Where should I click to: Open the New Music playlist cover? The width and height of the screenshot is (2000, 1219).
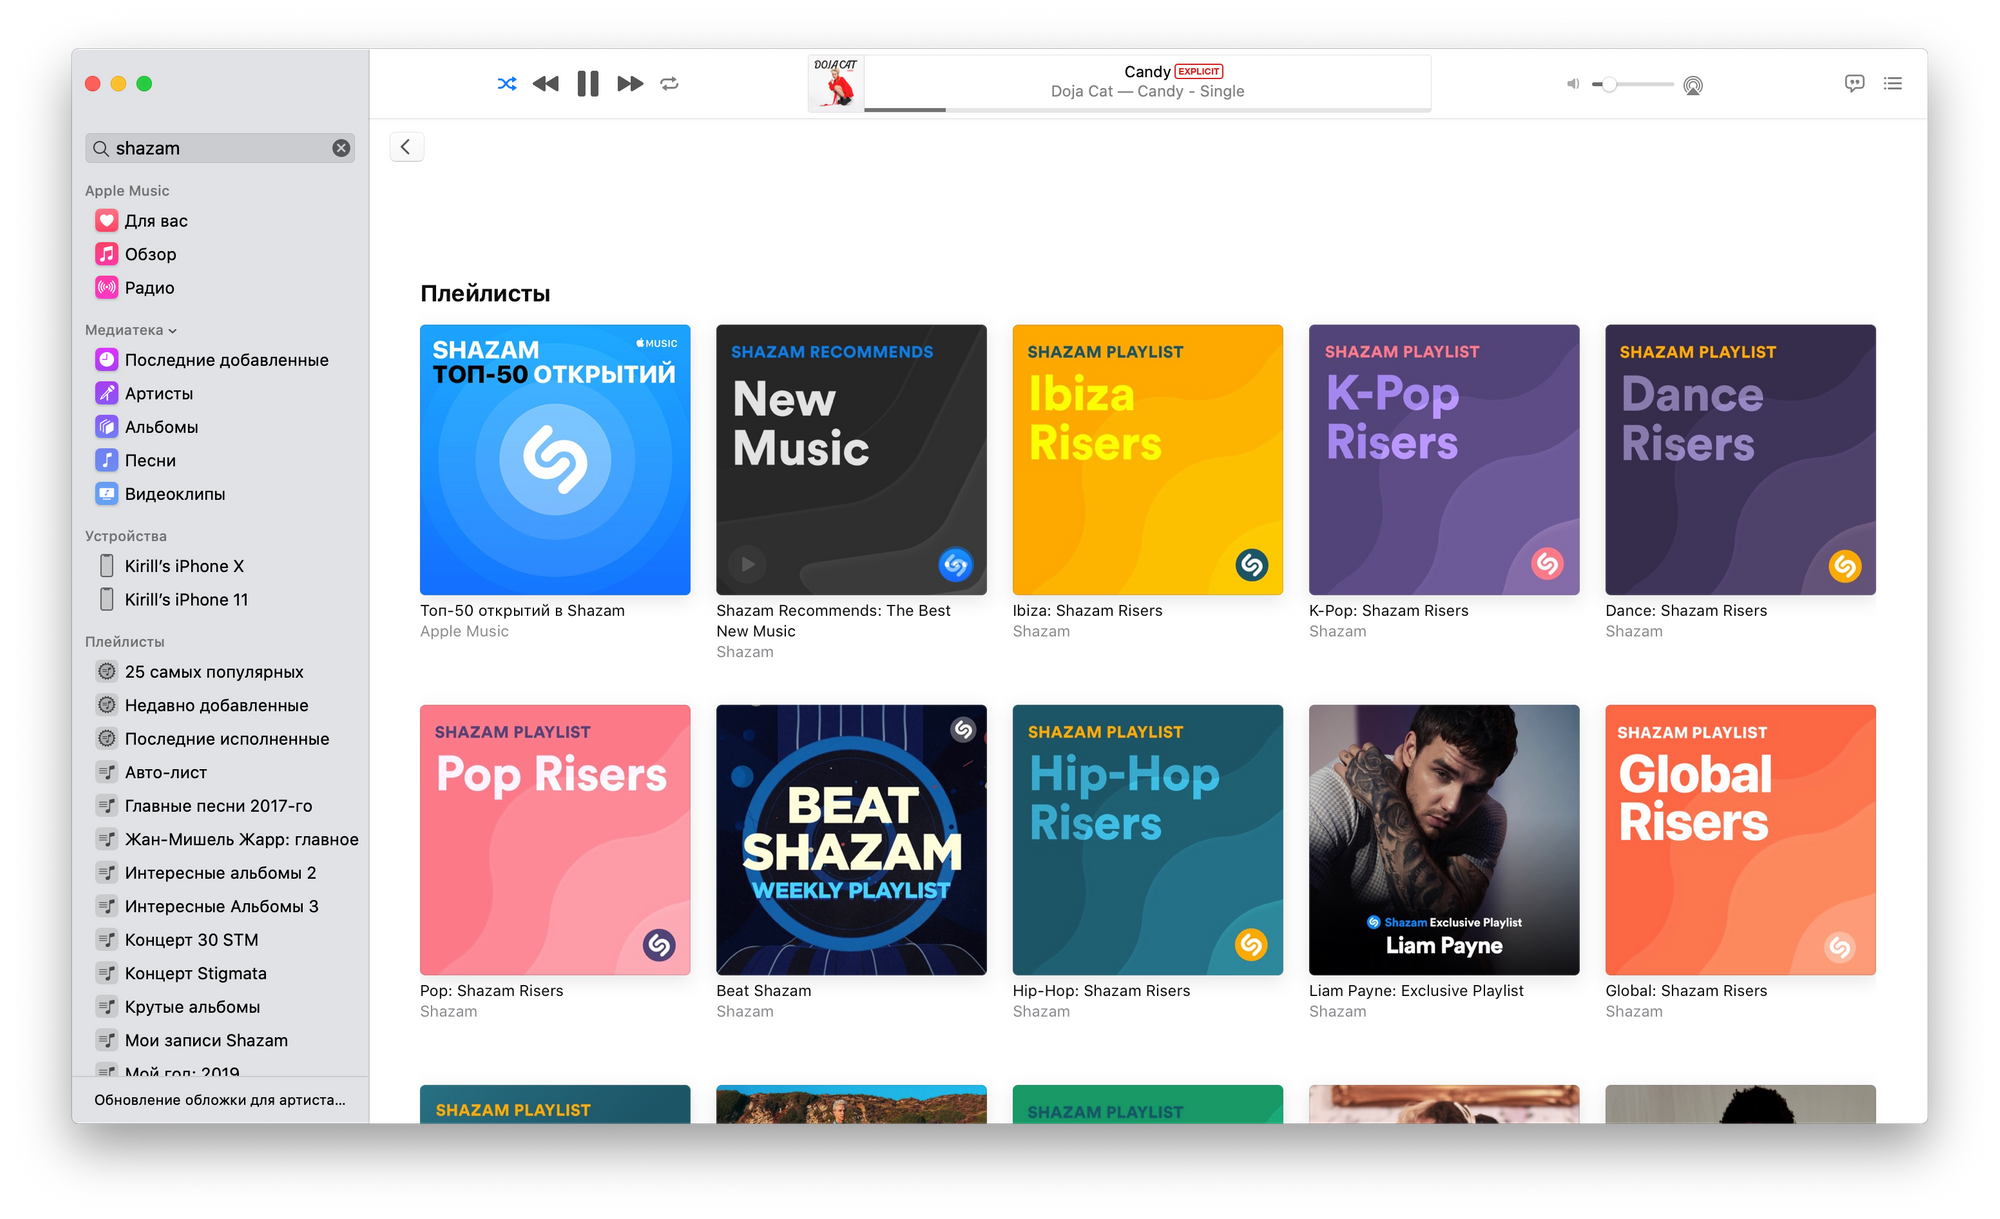(x=851, y=460)
